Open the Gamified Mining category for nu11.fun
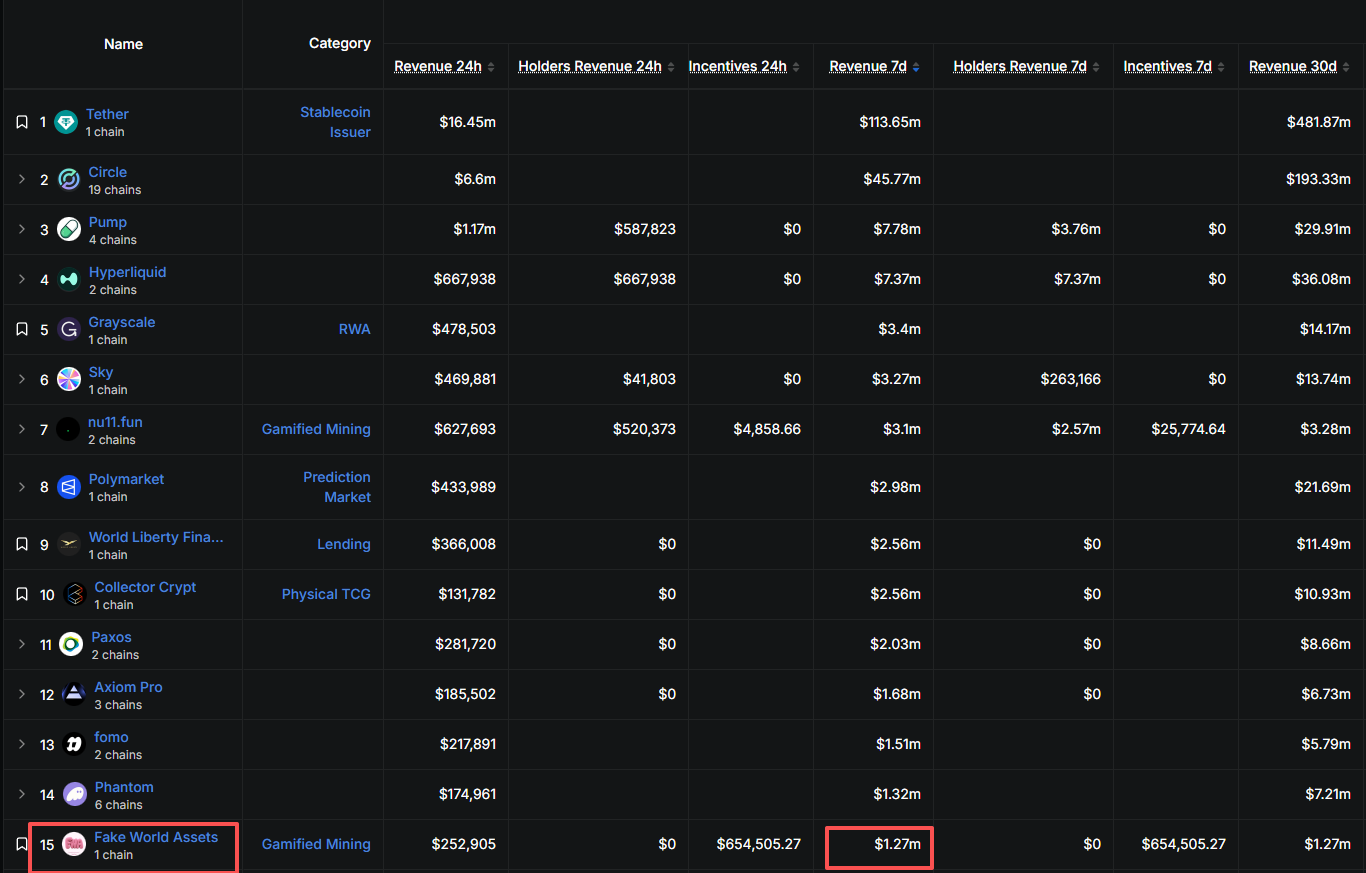The image size is (1366, 873). pyautogui.click(x=316, y=429)
